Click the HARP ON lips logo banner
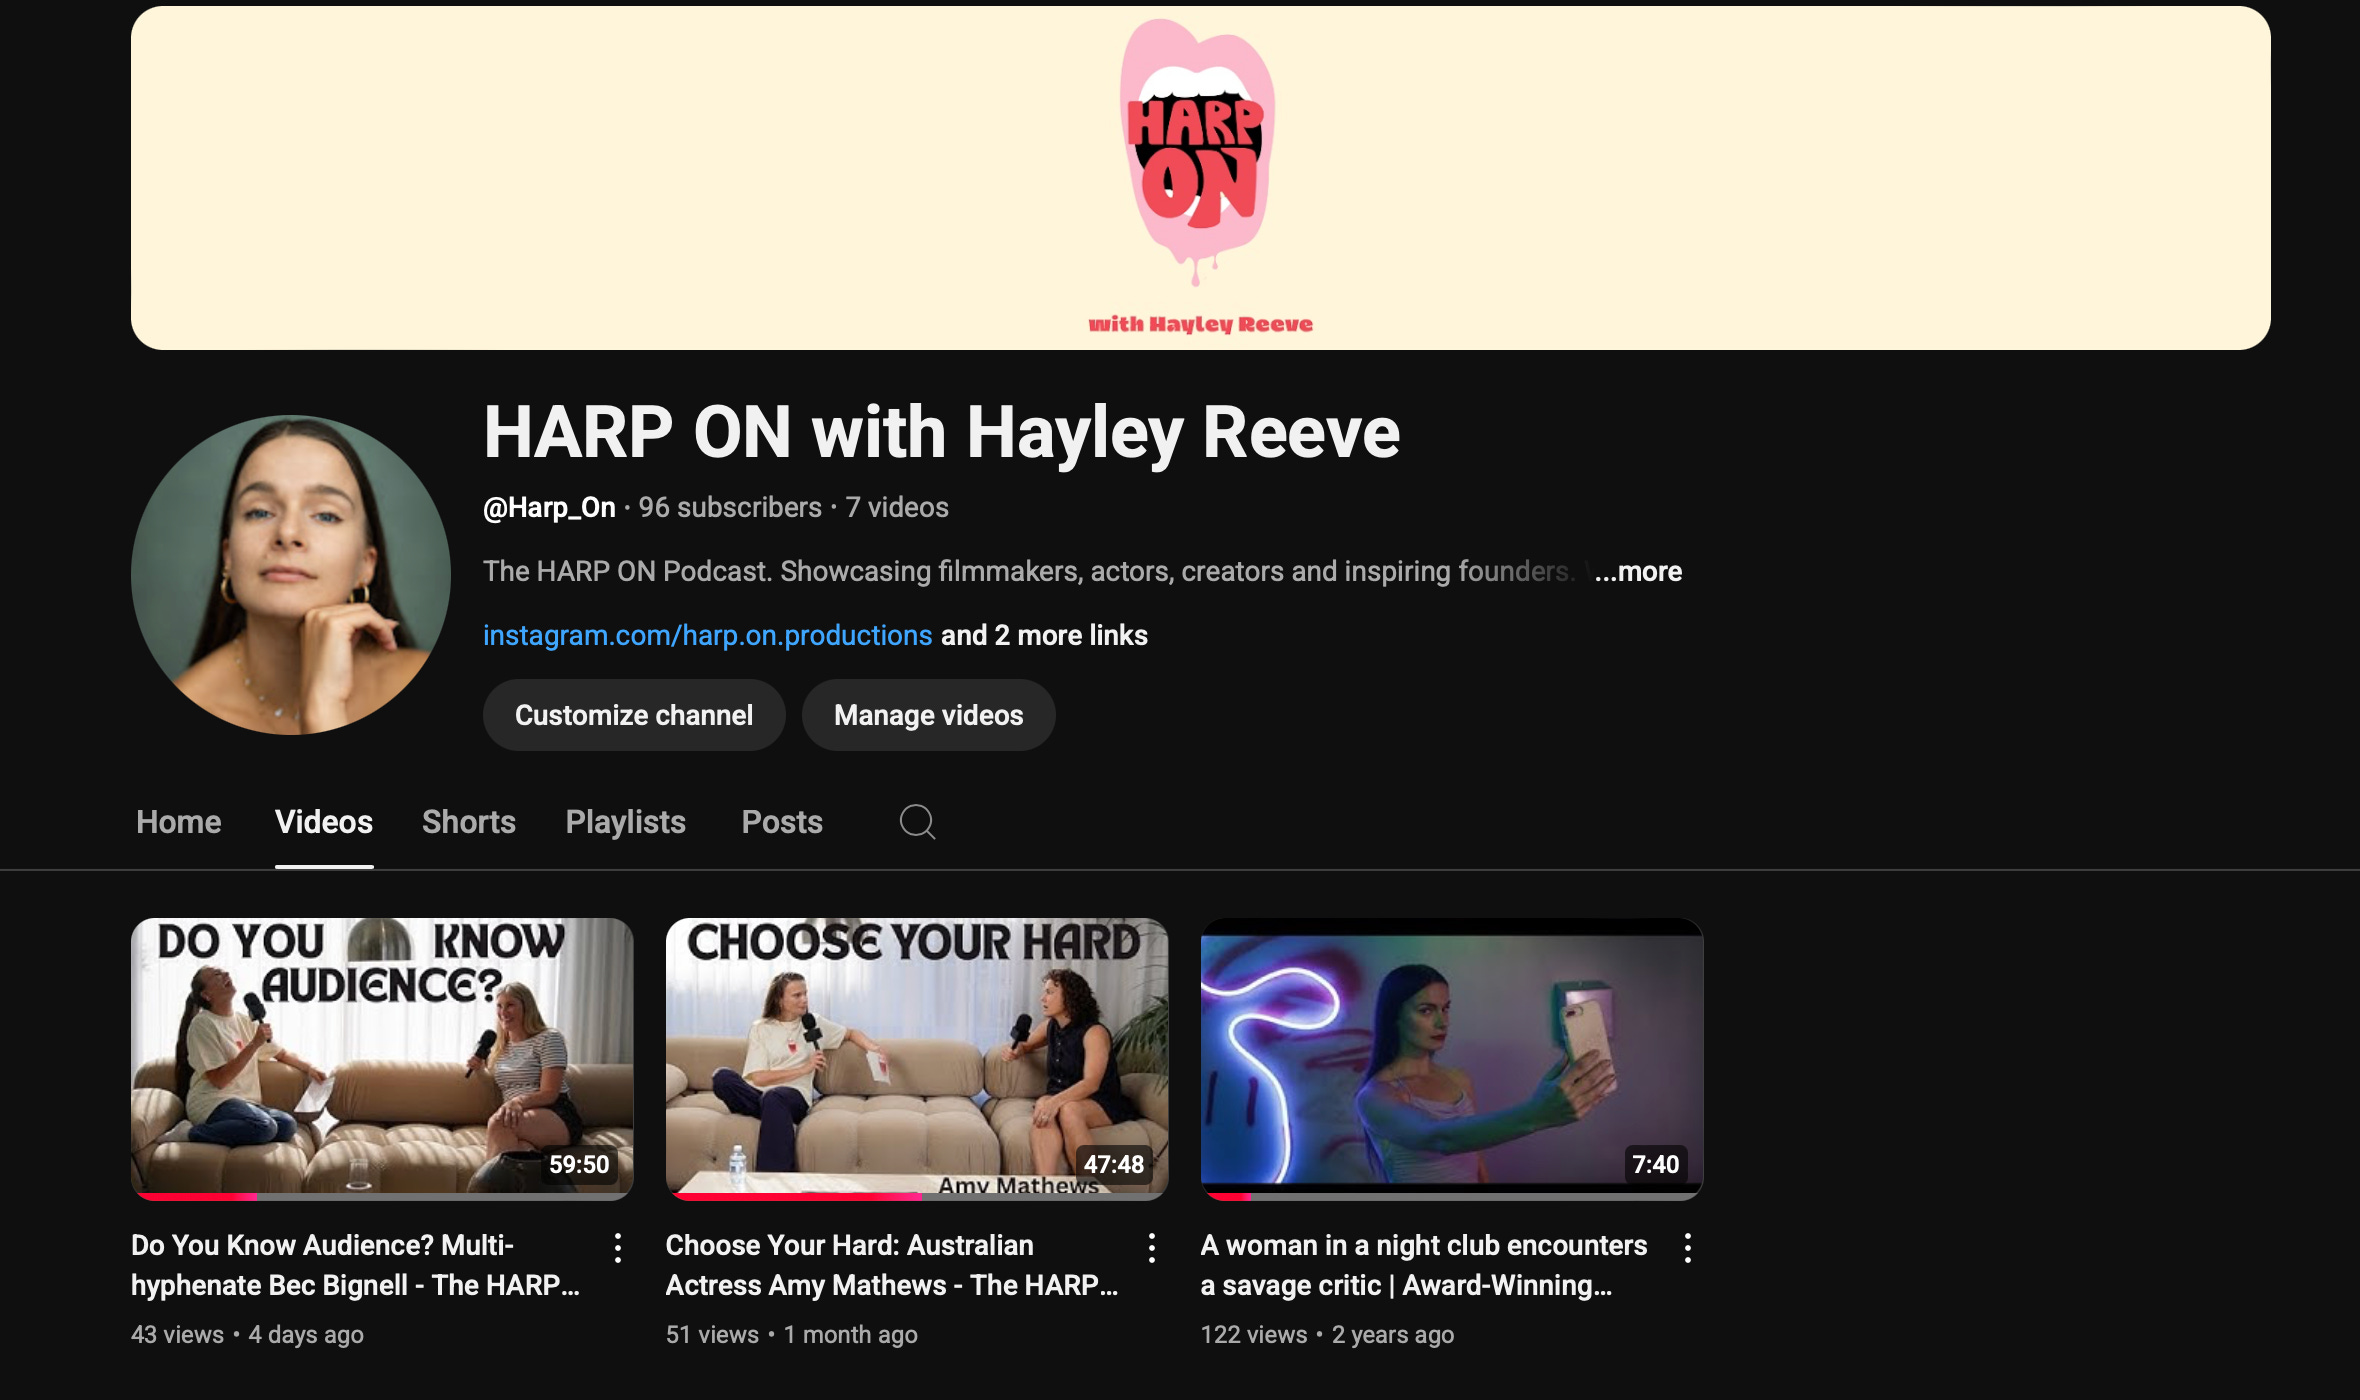The height and width of the screenshot is (1400, 2360). (x=1198, y=150)
